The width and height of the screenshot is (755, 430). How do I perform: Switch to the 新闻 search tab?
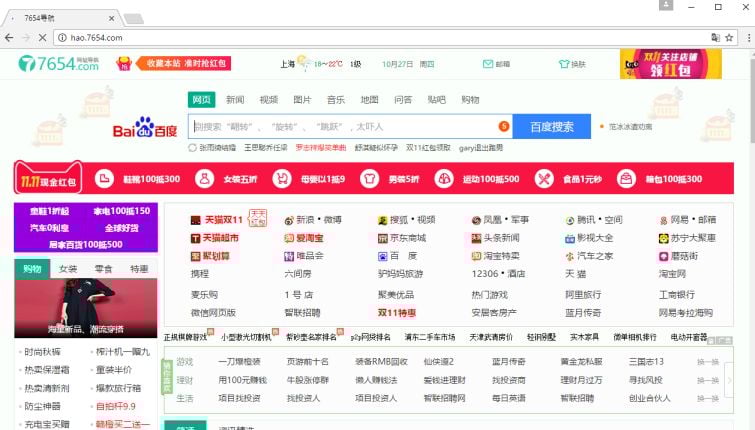(x=235, y=100)
